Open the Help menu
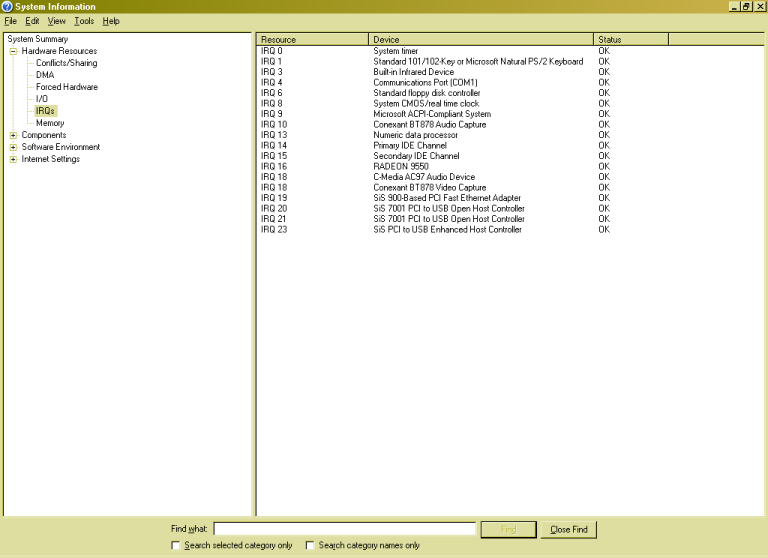The image size is (768, 558). (x=111, y=21)
